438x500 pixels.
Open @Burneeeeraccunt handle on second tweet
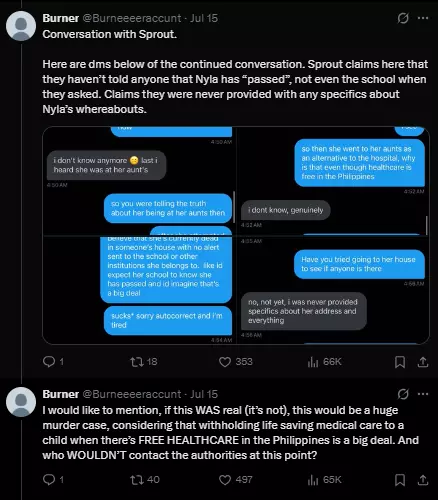pos(132,394)
